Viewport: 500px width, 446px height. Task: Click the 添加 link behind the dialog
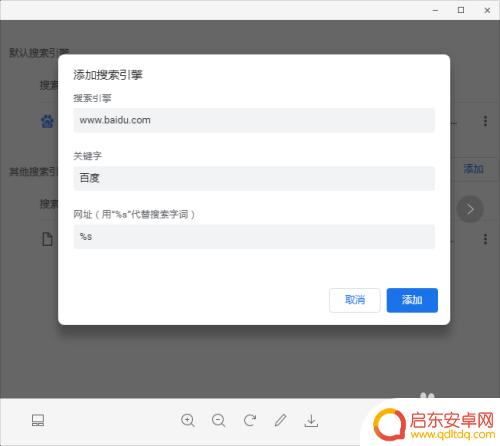point(473,169)
